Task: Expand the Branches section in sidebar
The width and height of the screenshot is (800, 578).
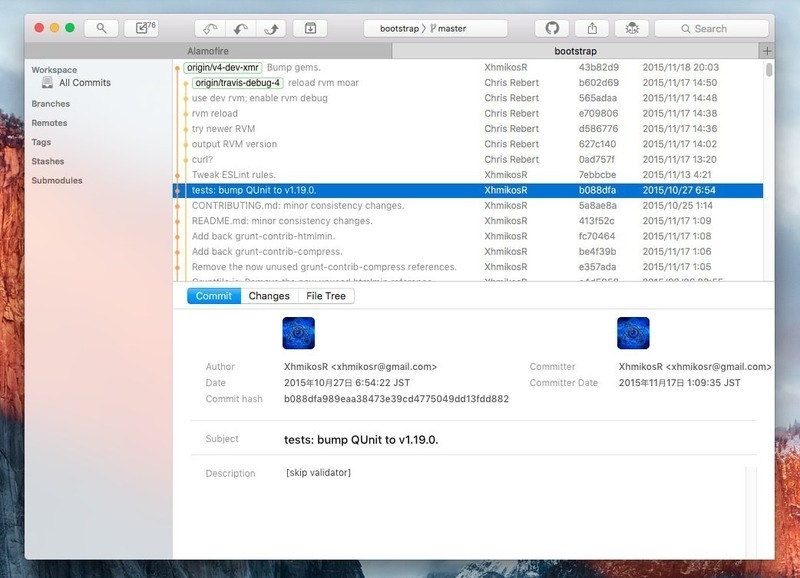Action: click(50, 104)
